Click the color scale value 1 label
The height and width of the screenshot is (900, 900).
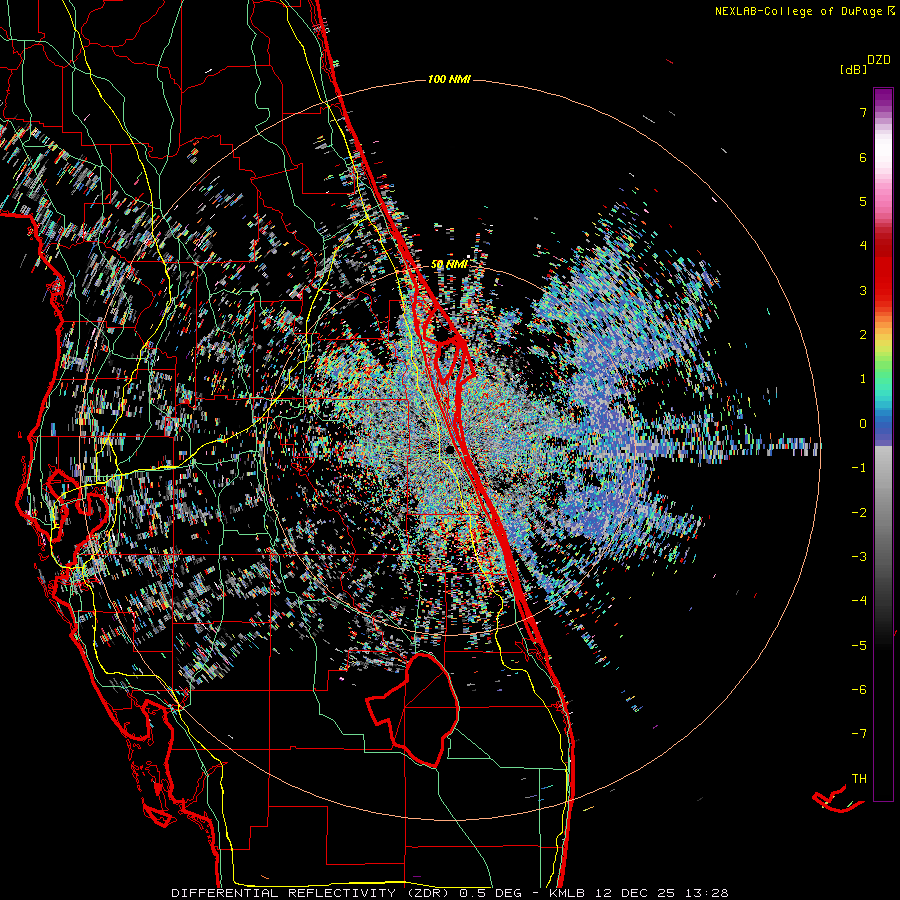point(863,379)
